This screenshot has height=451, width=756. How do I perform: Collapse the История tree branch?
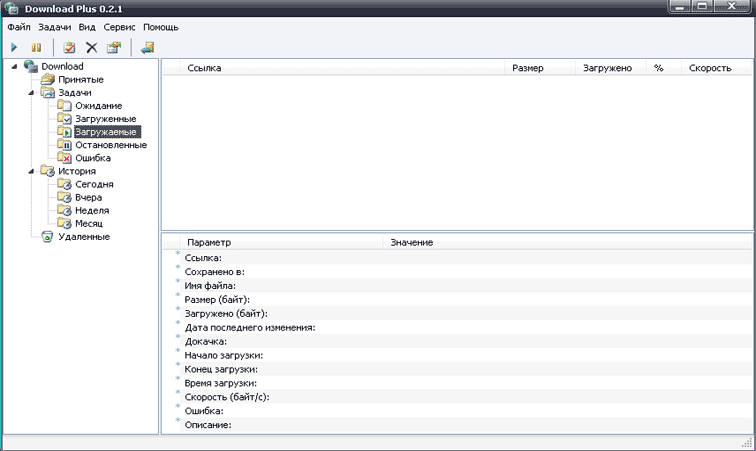pyautogui.click(x=31, y=171)
